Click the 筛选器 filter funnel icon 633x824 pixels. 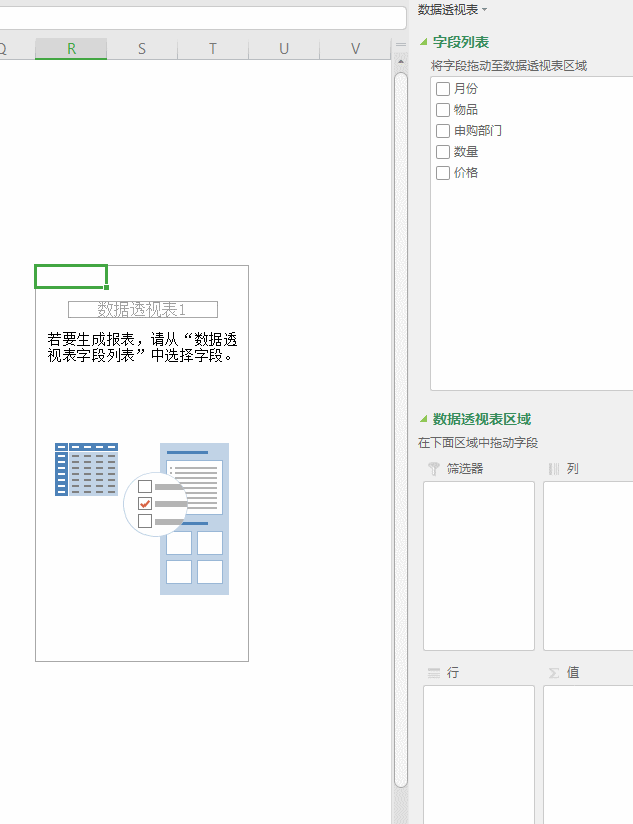click(433, 469)
